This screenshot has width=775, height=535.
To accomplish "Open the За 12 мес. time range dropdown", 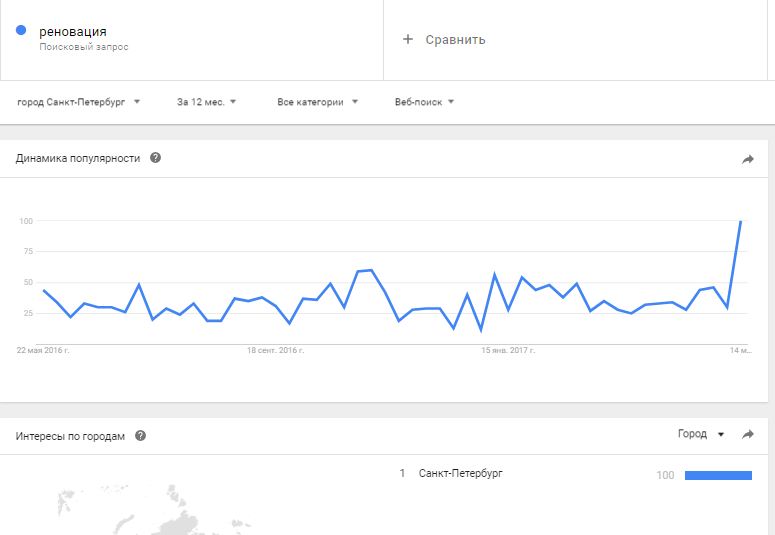I will point(206,101).
